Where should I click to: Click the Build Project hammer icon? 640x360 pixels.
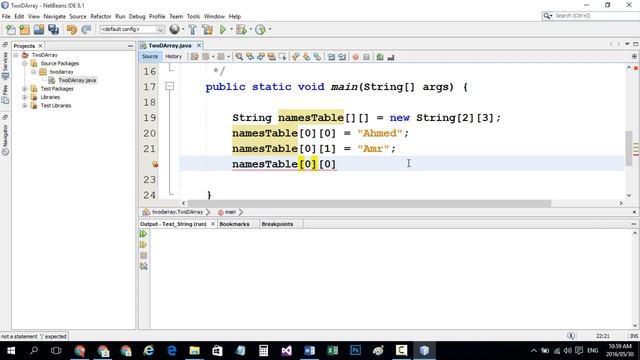192,29
